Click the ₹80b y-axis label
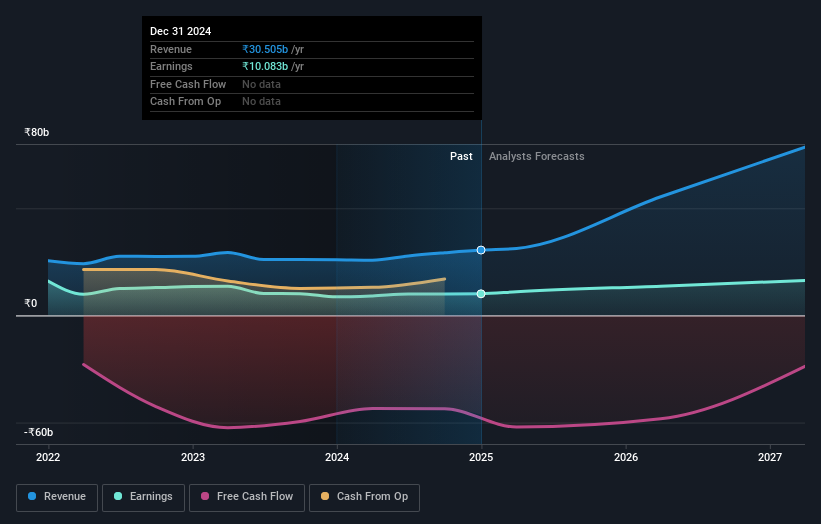Viewport: 821px width, 524px height. [37, 132]
